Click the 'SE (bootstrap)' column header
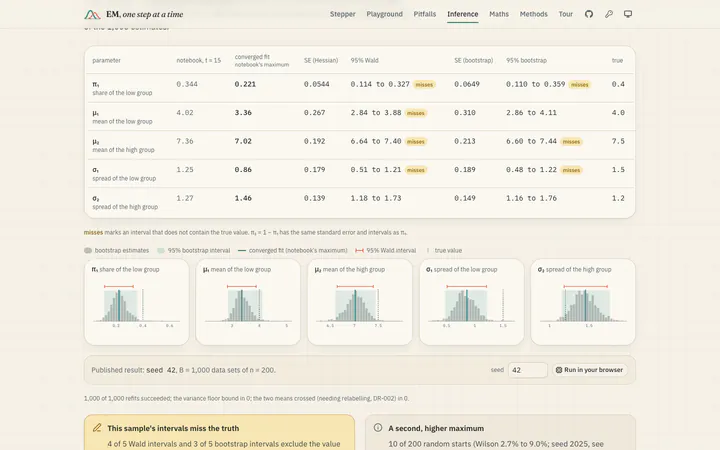 473,61
